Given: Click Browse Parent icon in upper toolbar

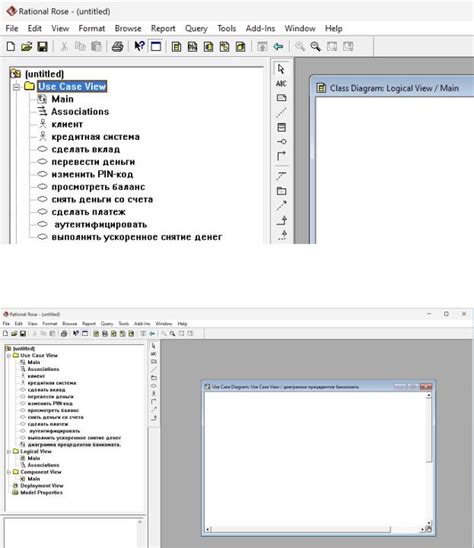Looking at the screenshot, I should coord(262,46).
